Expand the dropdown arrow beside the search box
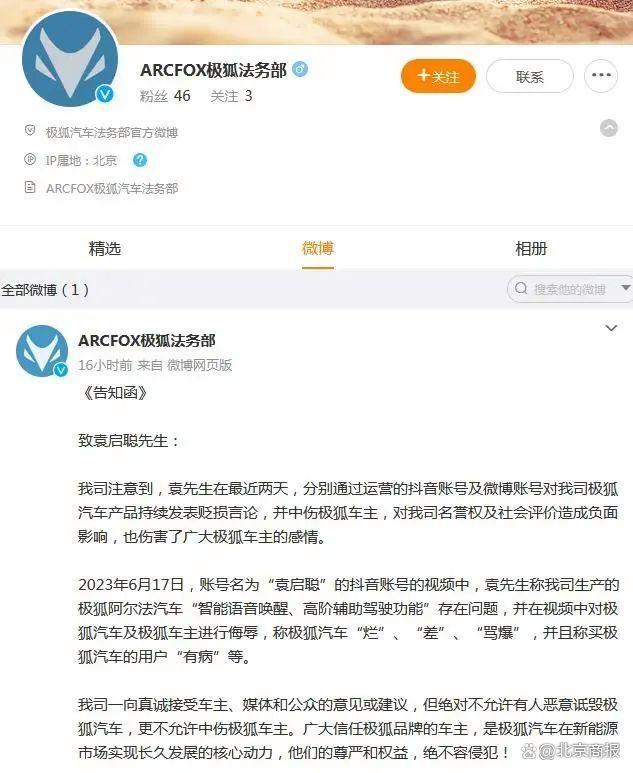 626,288
